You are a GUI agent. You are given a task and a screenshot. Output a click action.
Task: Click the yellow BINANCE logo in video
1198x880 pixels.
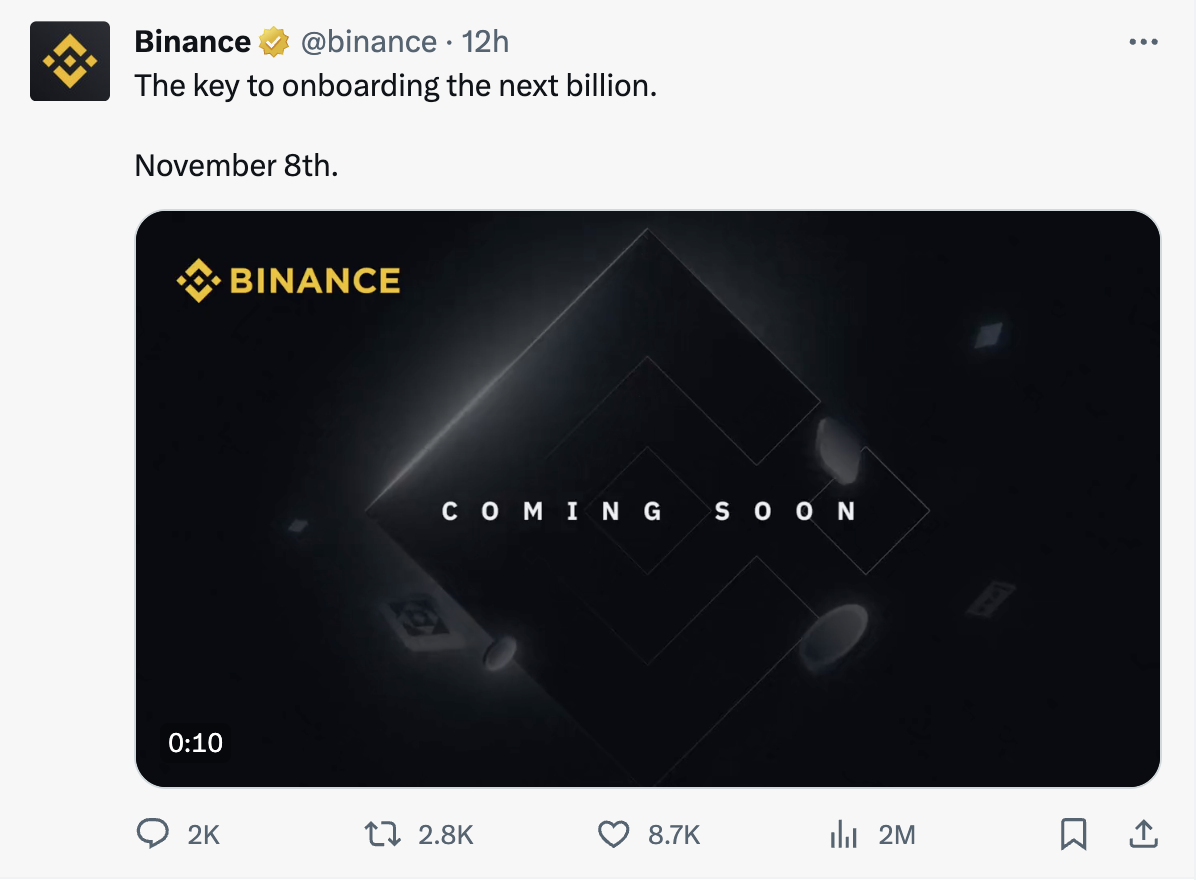click(x=289, y=280)
